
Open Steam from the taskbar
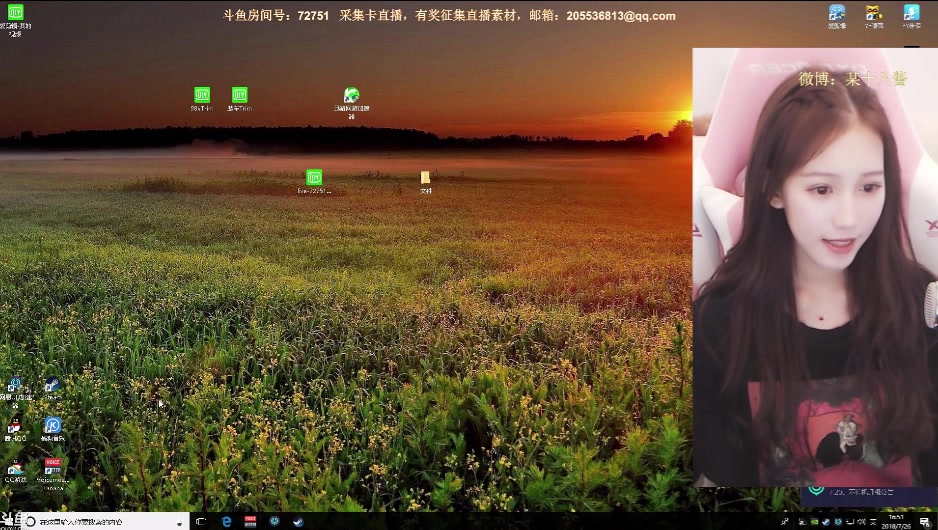[x=298, y=522]
